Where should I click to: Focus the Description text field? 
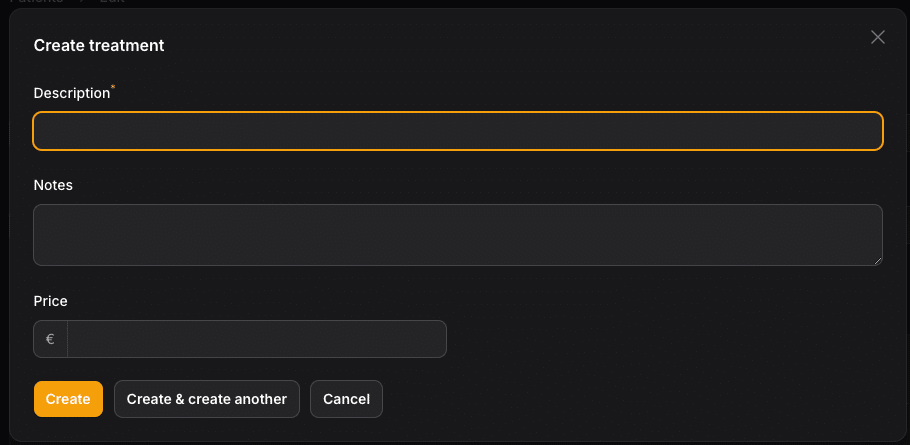[458, 131]
